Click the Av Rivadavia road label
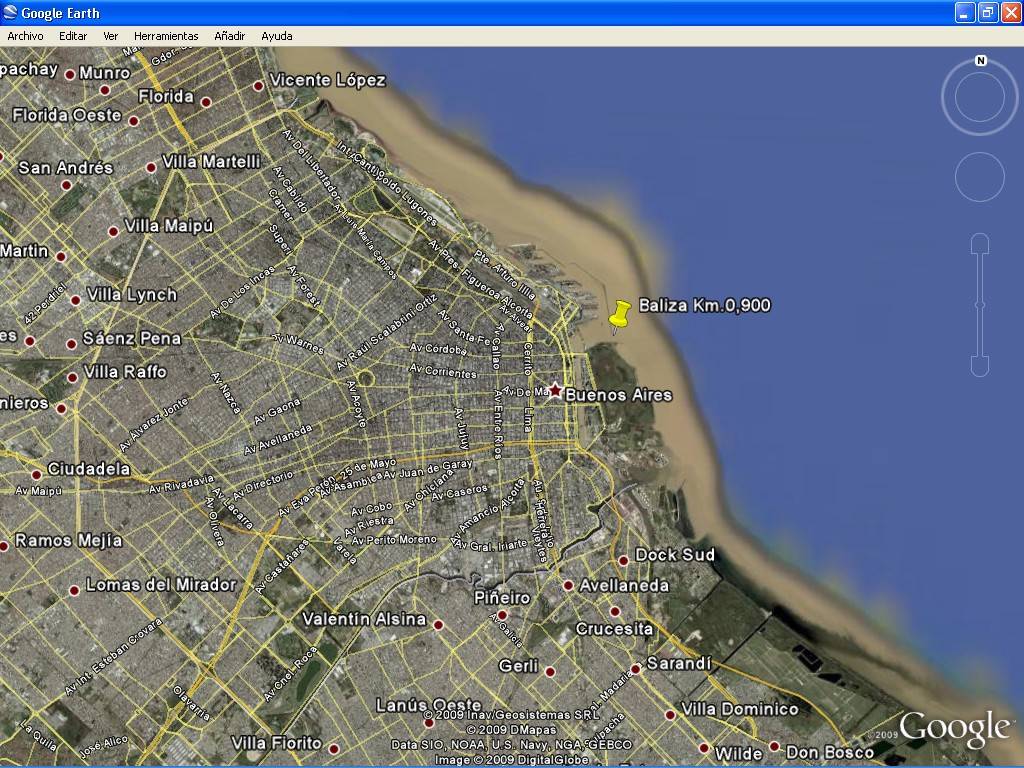Viewport: 1024px width, 768px height. 181,485
